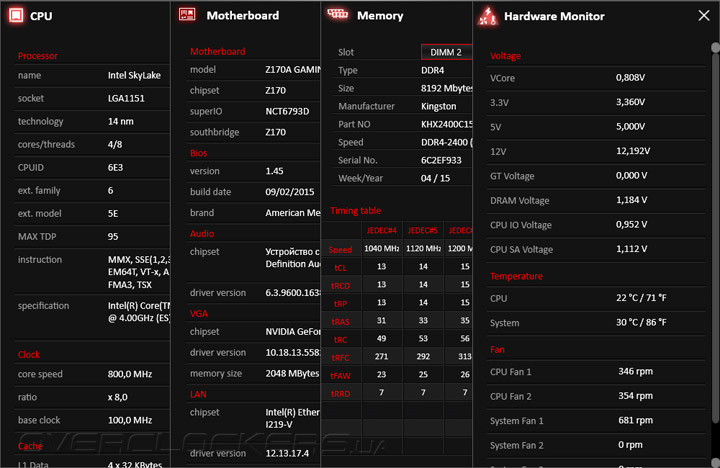The height and width of the screenshot is (468, 720).
Task: Click the DRAM Voltage value 1,184 V
Action: tap(631, 200)
